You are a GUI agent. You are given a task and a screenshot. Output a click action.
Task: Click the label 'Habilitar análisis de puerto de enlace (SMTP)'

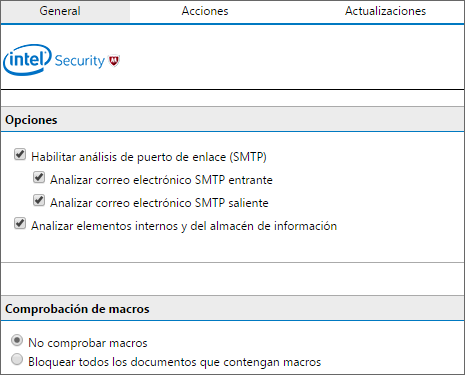pos(149,157)
